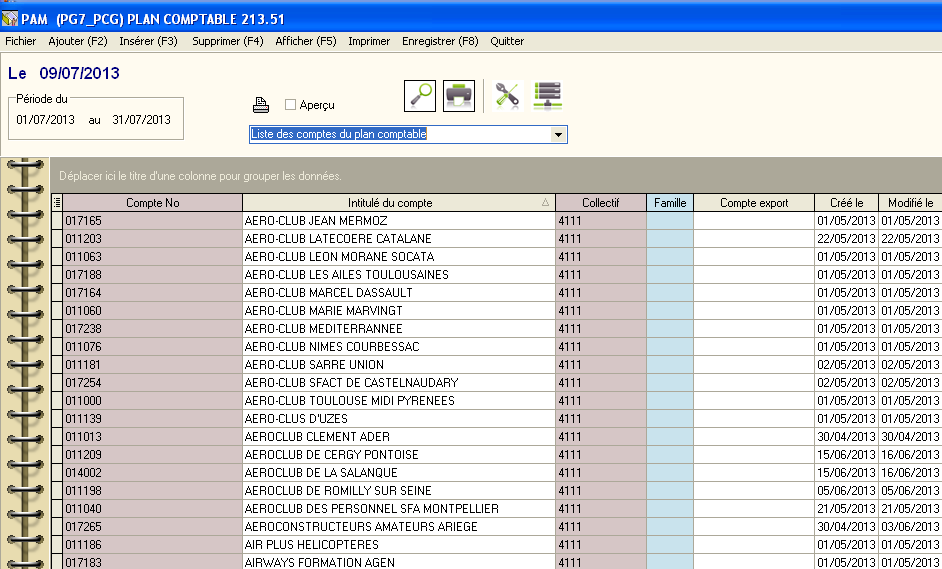Viewport: 942px width, 569px height.
Task: Expand the Liste des comptes dropdown arrow
Action: (558, 134)
